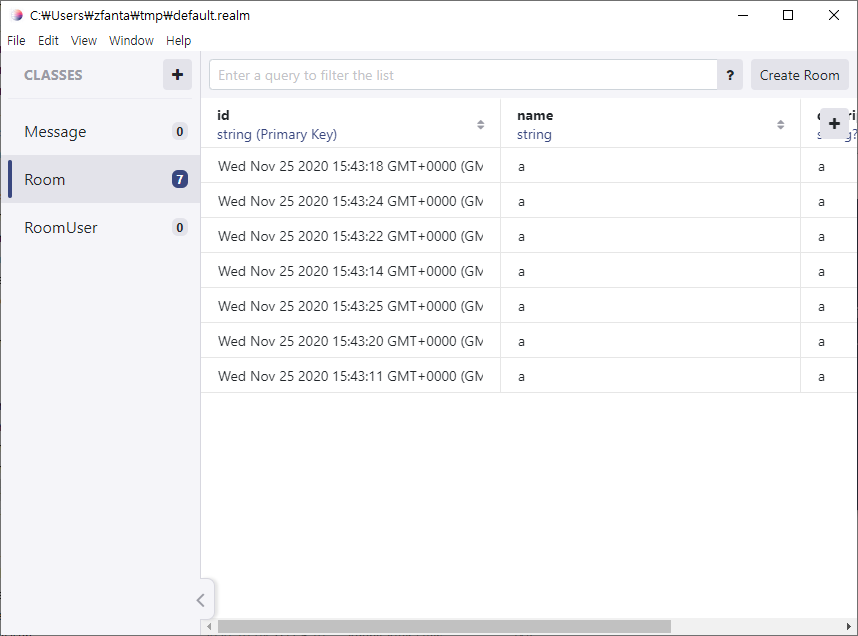This screenshot has width=858, height=636.
Task: Add a new class with plus icon
Action: coord(177,75)
